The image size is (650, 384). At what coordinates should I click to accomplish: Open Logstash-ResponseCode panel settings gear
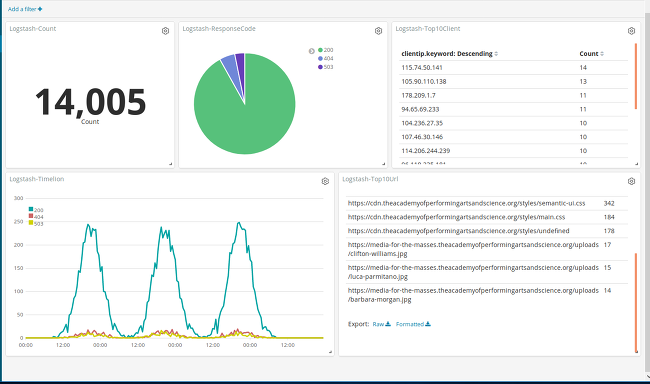[x=378, y=31]
